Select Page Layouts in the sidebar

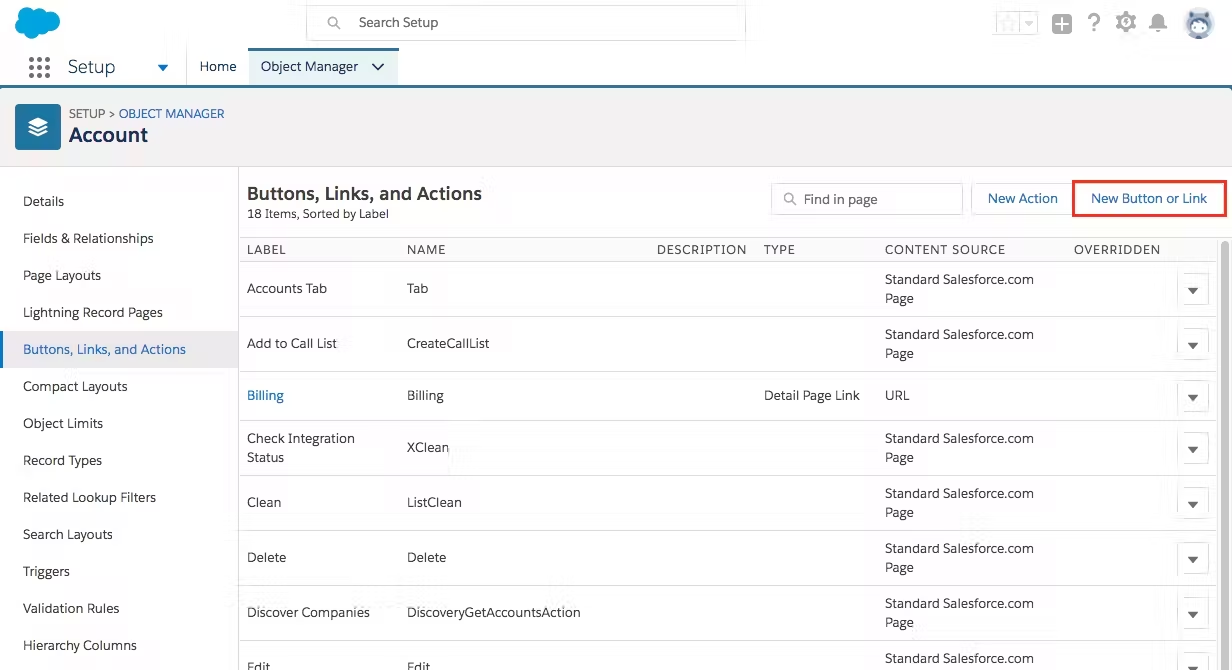(x=62, y=275)
